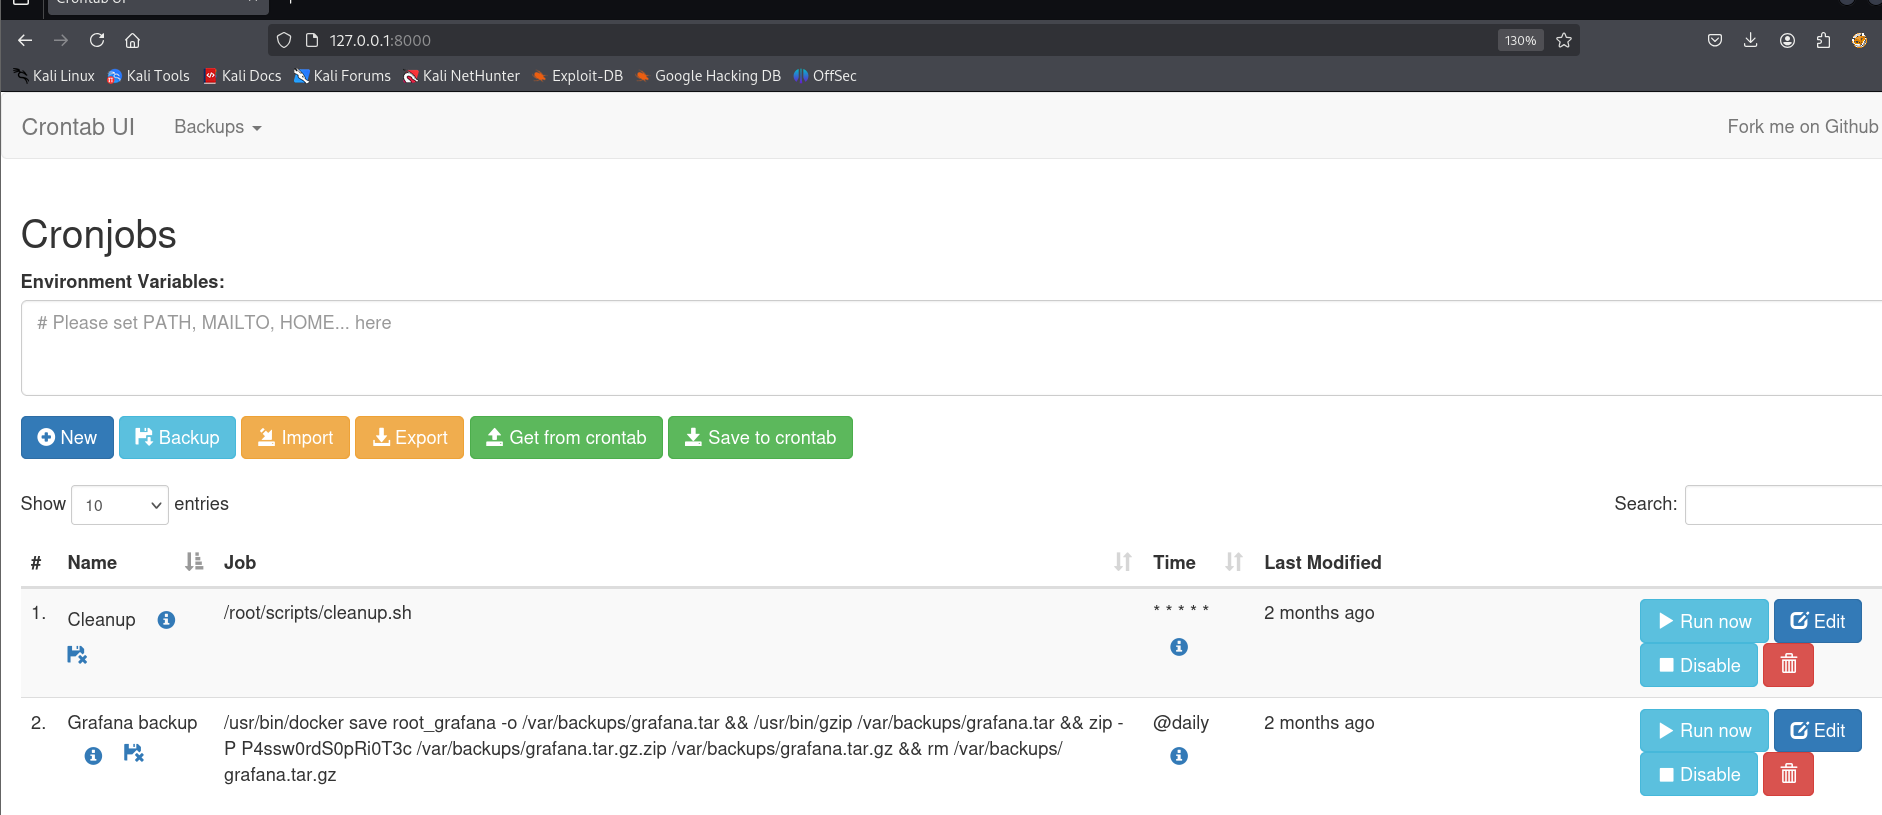Delete the Grafana backup job with trash icon
The height and width of the screenshot is (815, 1882).
coord(1788,774)
